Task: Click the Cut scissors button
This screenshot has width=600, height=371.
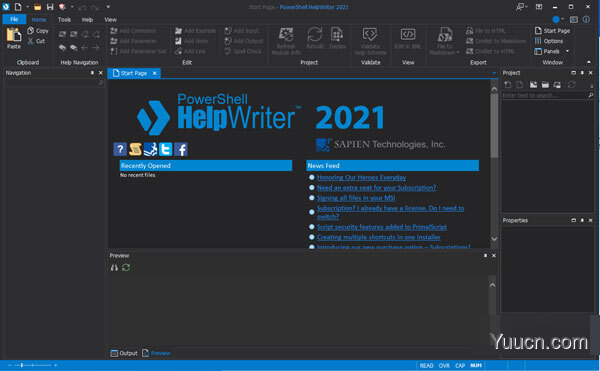Action: coord(36,41)
